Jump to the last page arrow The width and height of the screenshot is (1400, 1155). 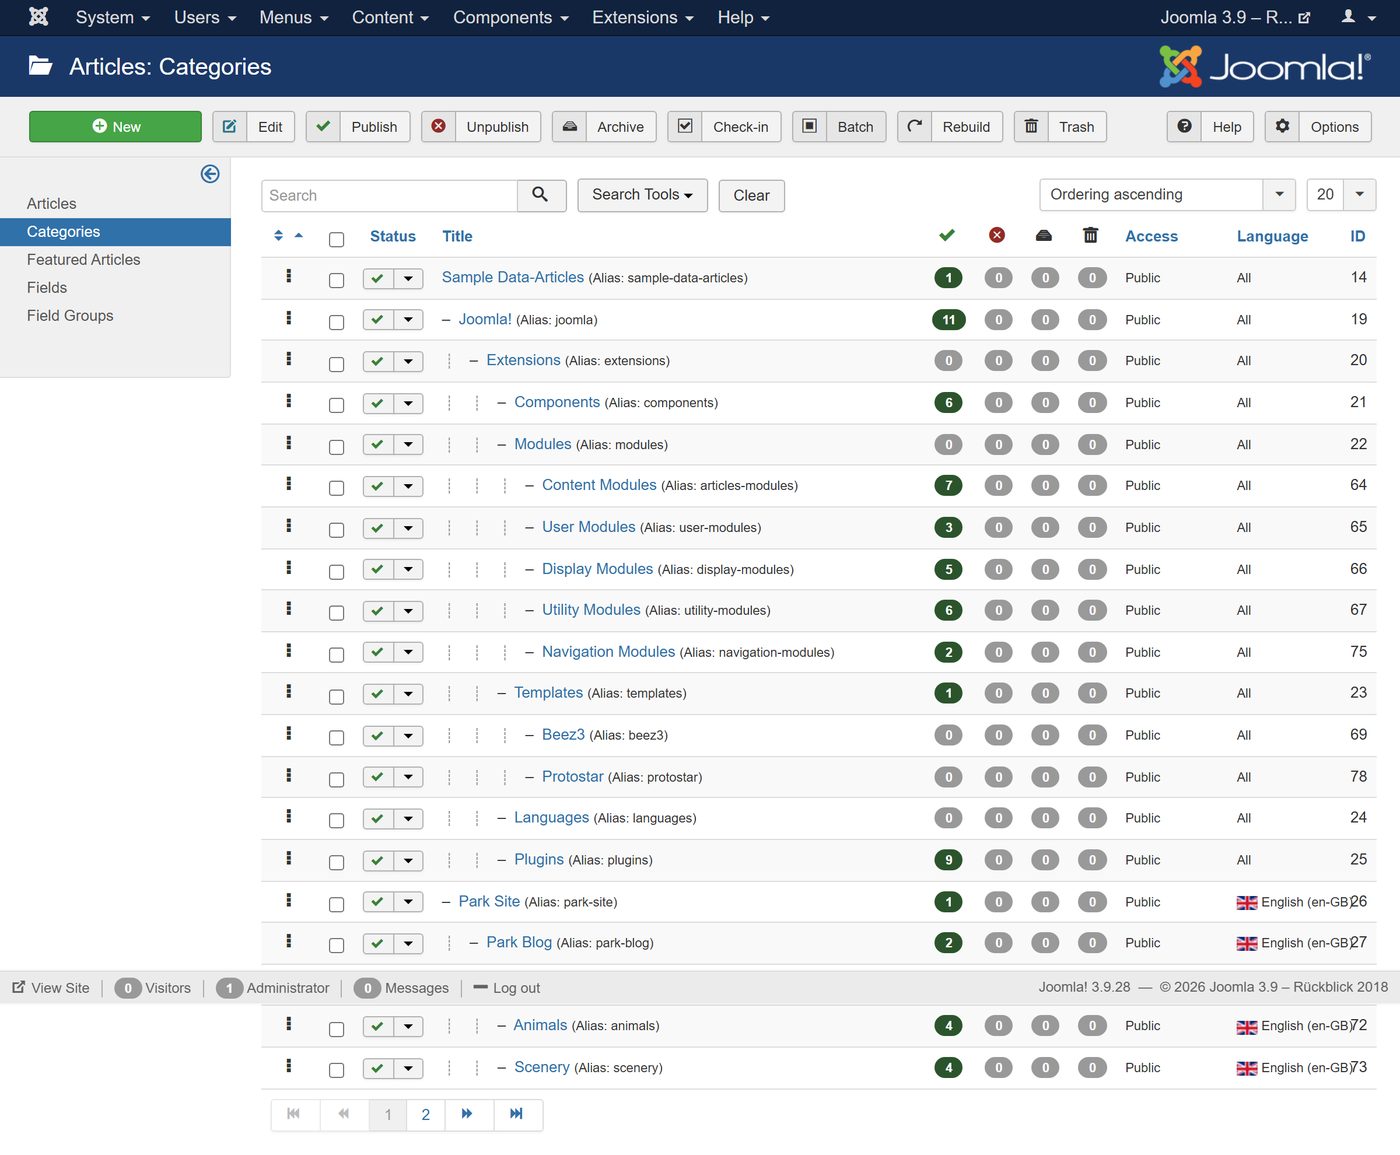click(x=517, y=1114)
